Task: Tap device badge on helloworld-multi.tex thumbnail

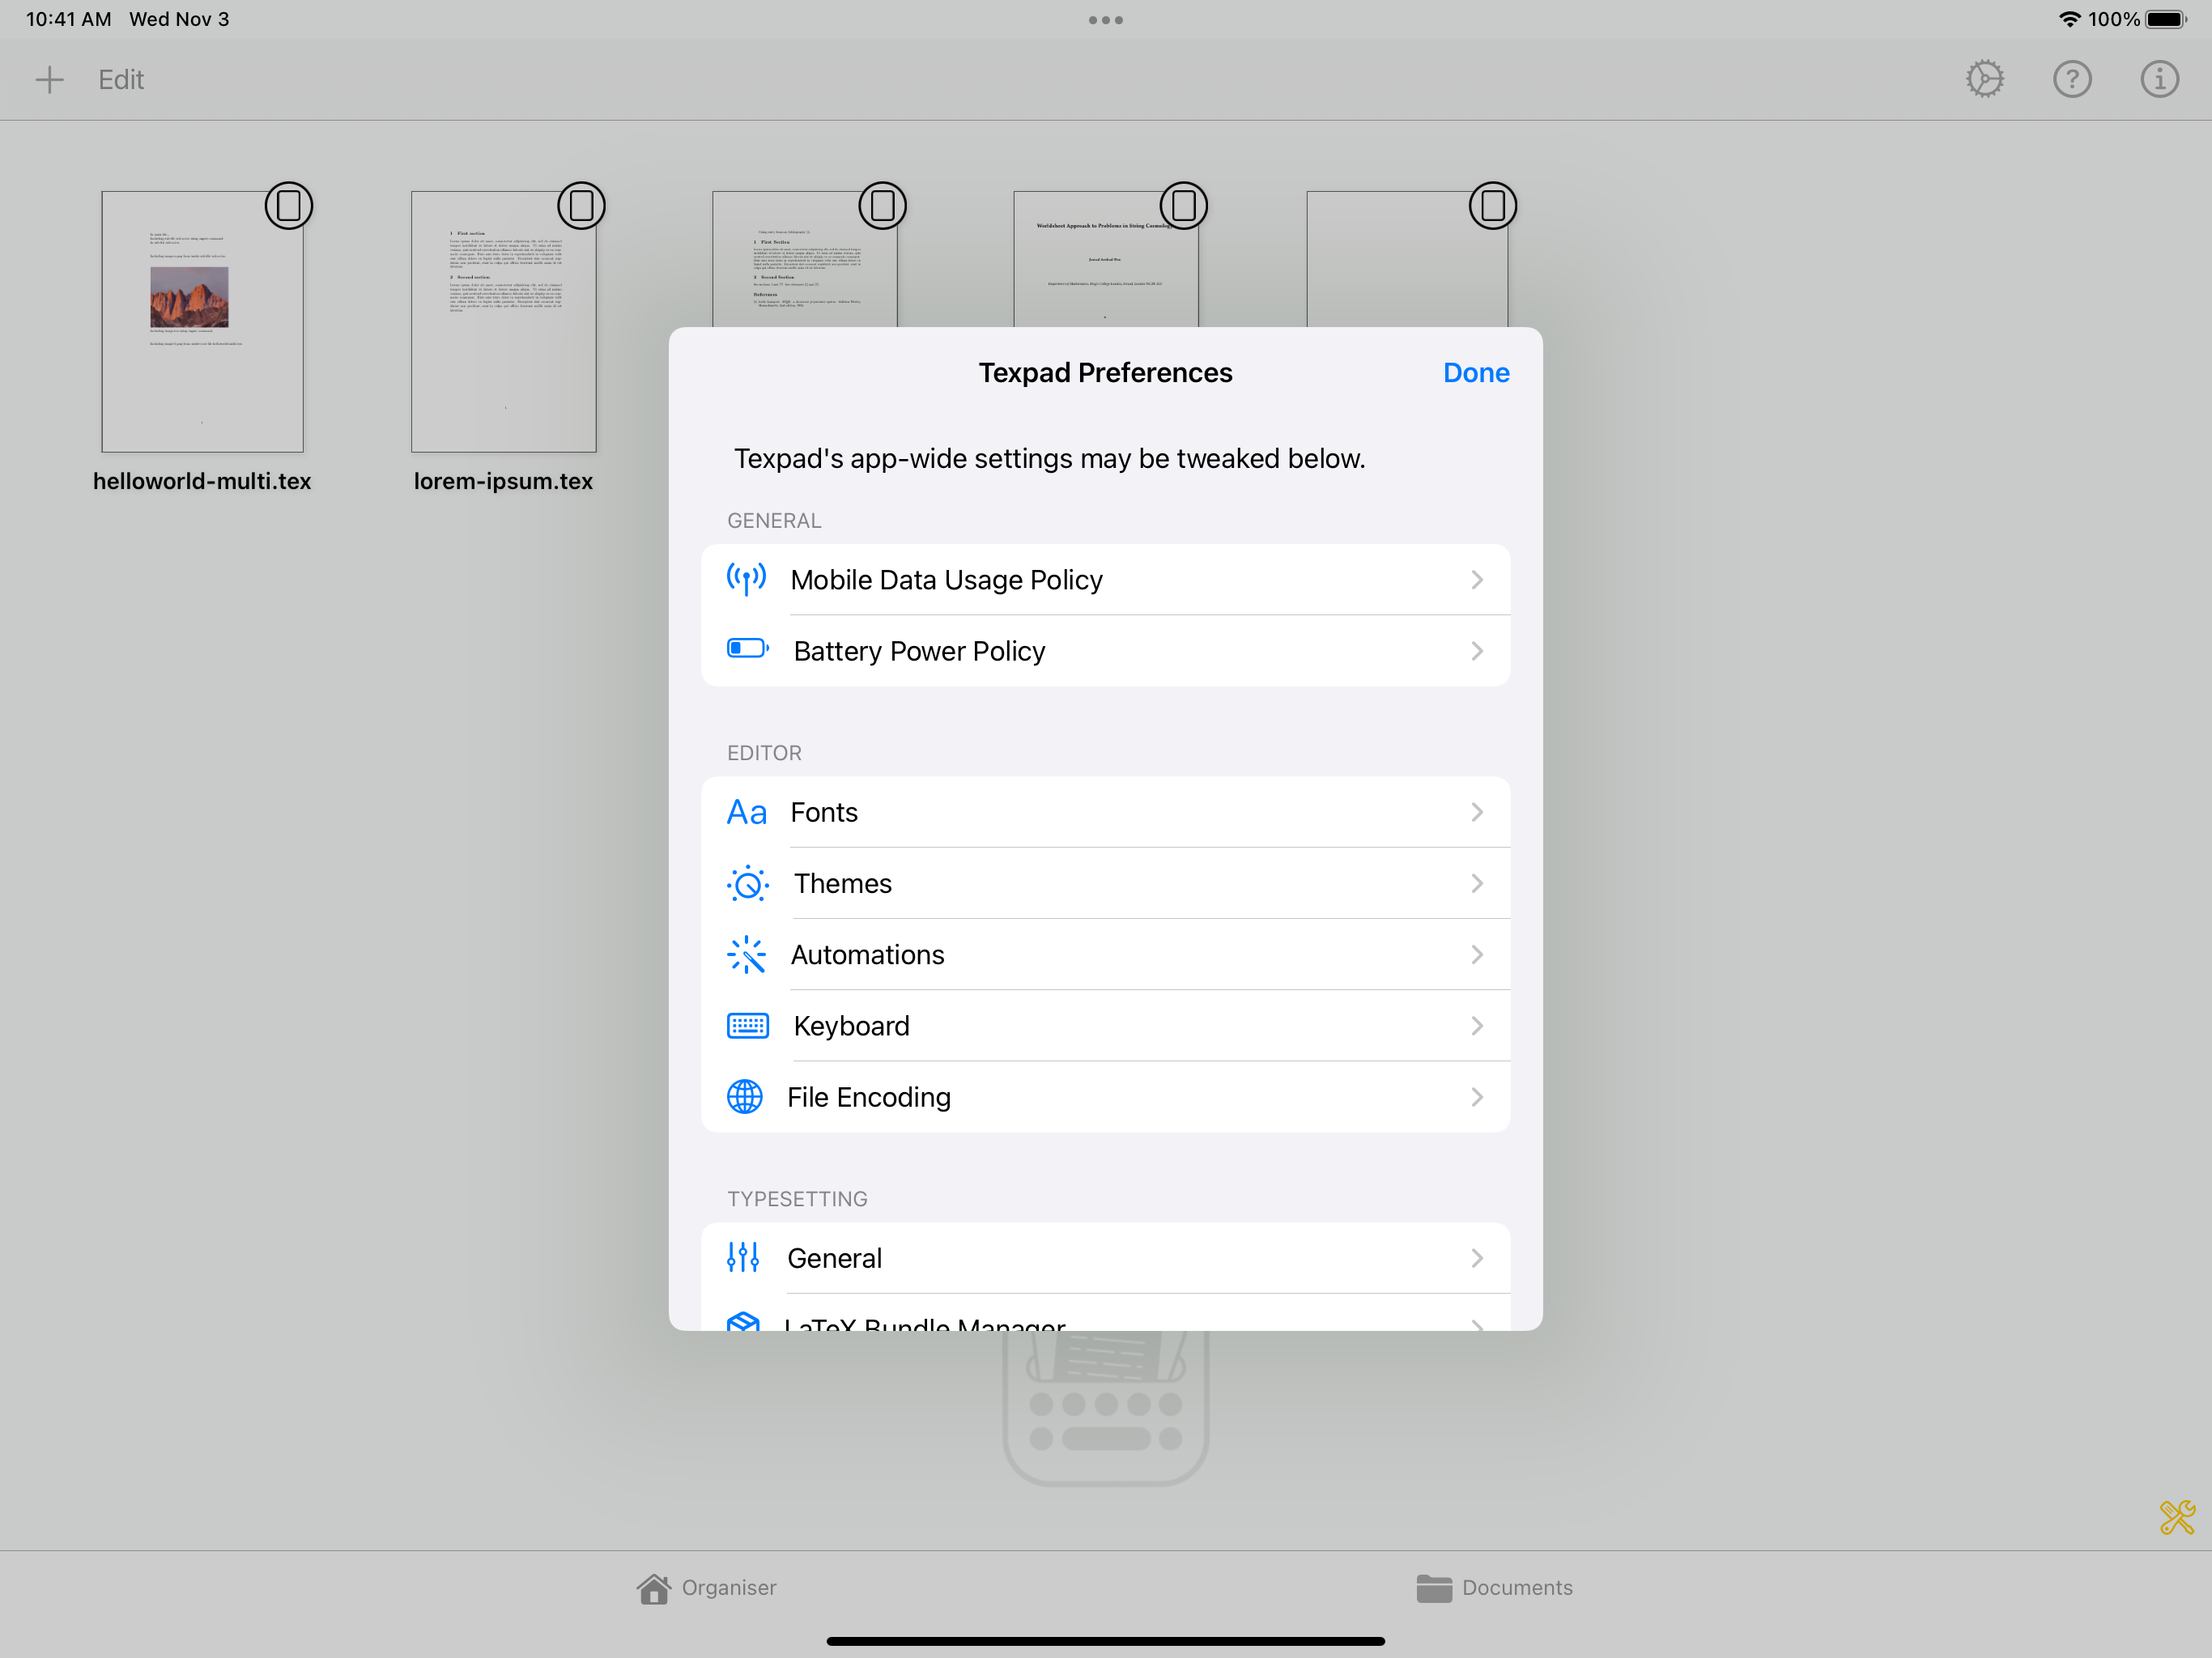Action: pos(289,206)
